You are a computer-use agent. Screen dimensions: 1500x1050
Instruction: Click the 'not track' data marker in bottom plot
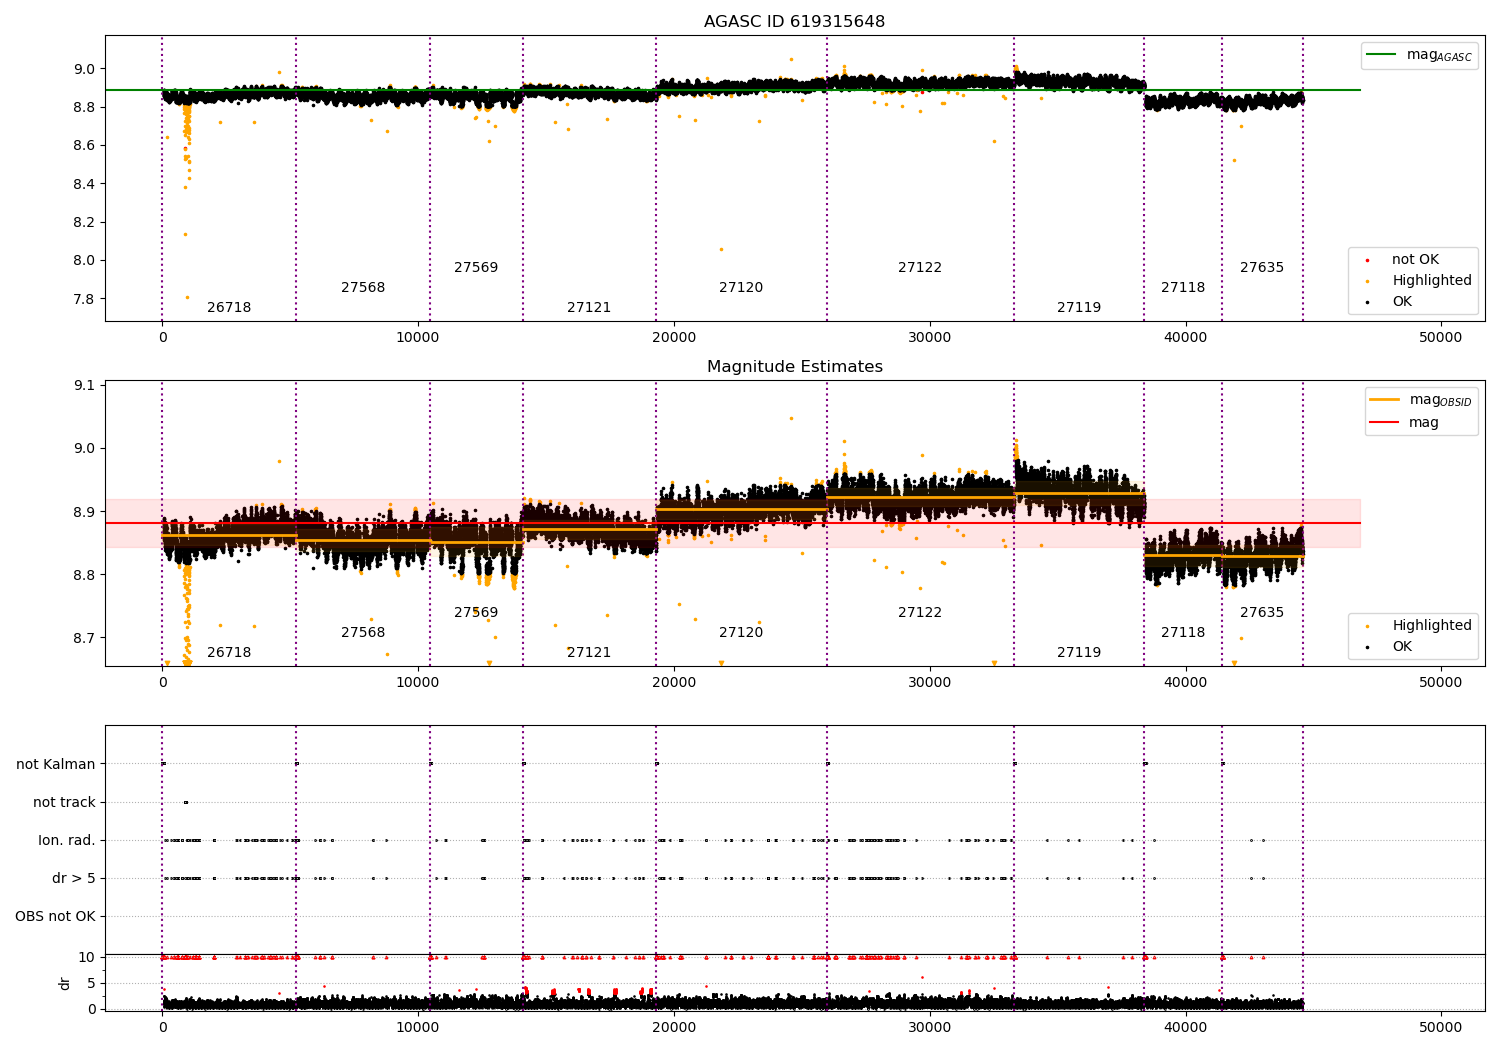tap(186, 802)
